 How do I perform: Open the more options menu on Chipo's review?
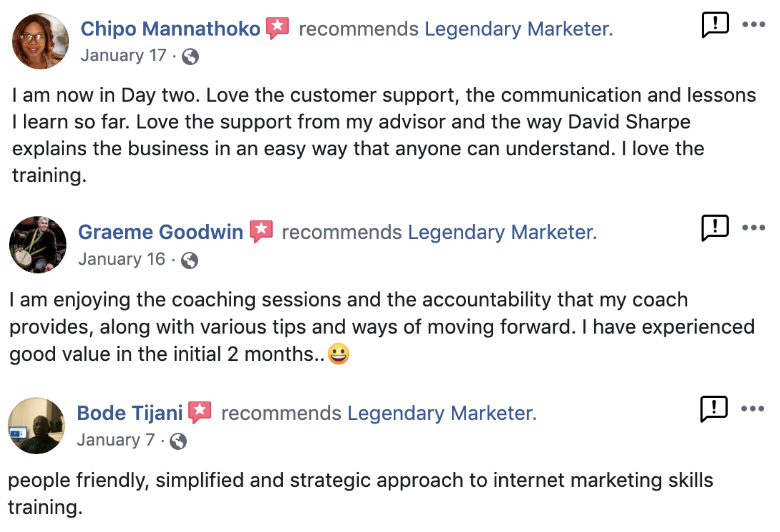pyautogui.click(x=753, y=25)
